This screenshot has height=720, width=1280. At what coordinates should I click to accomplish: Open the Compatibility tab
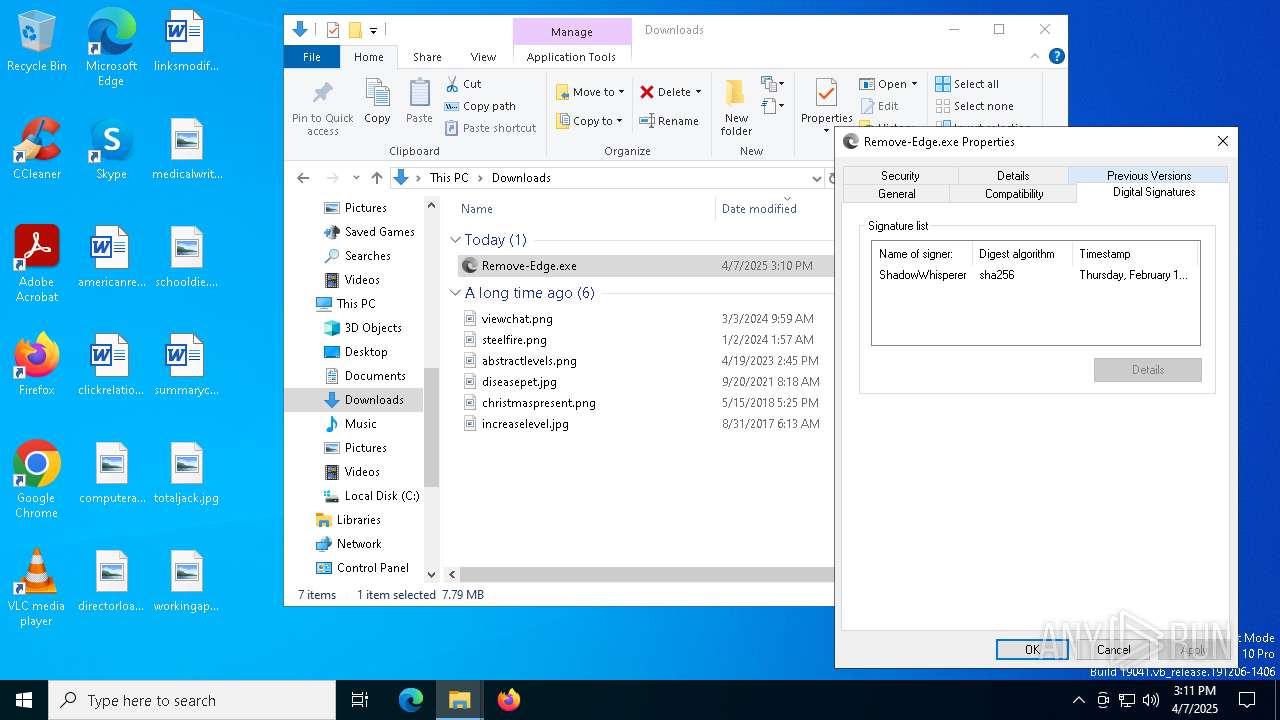click(1014, 194)
